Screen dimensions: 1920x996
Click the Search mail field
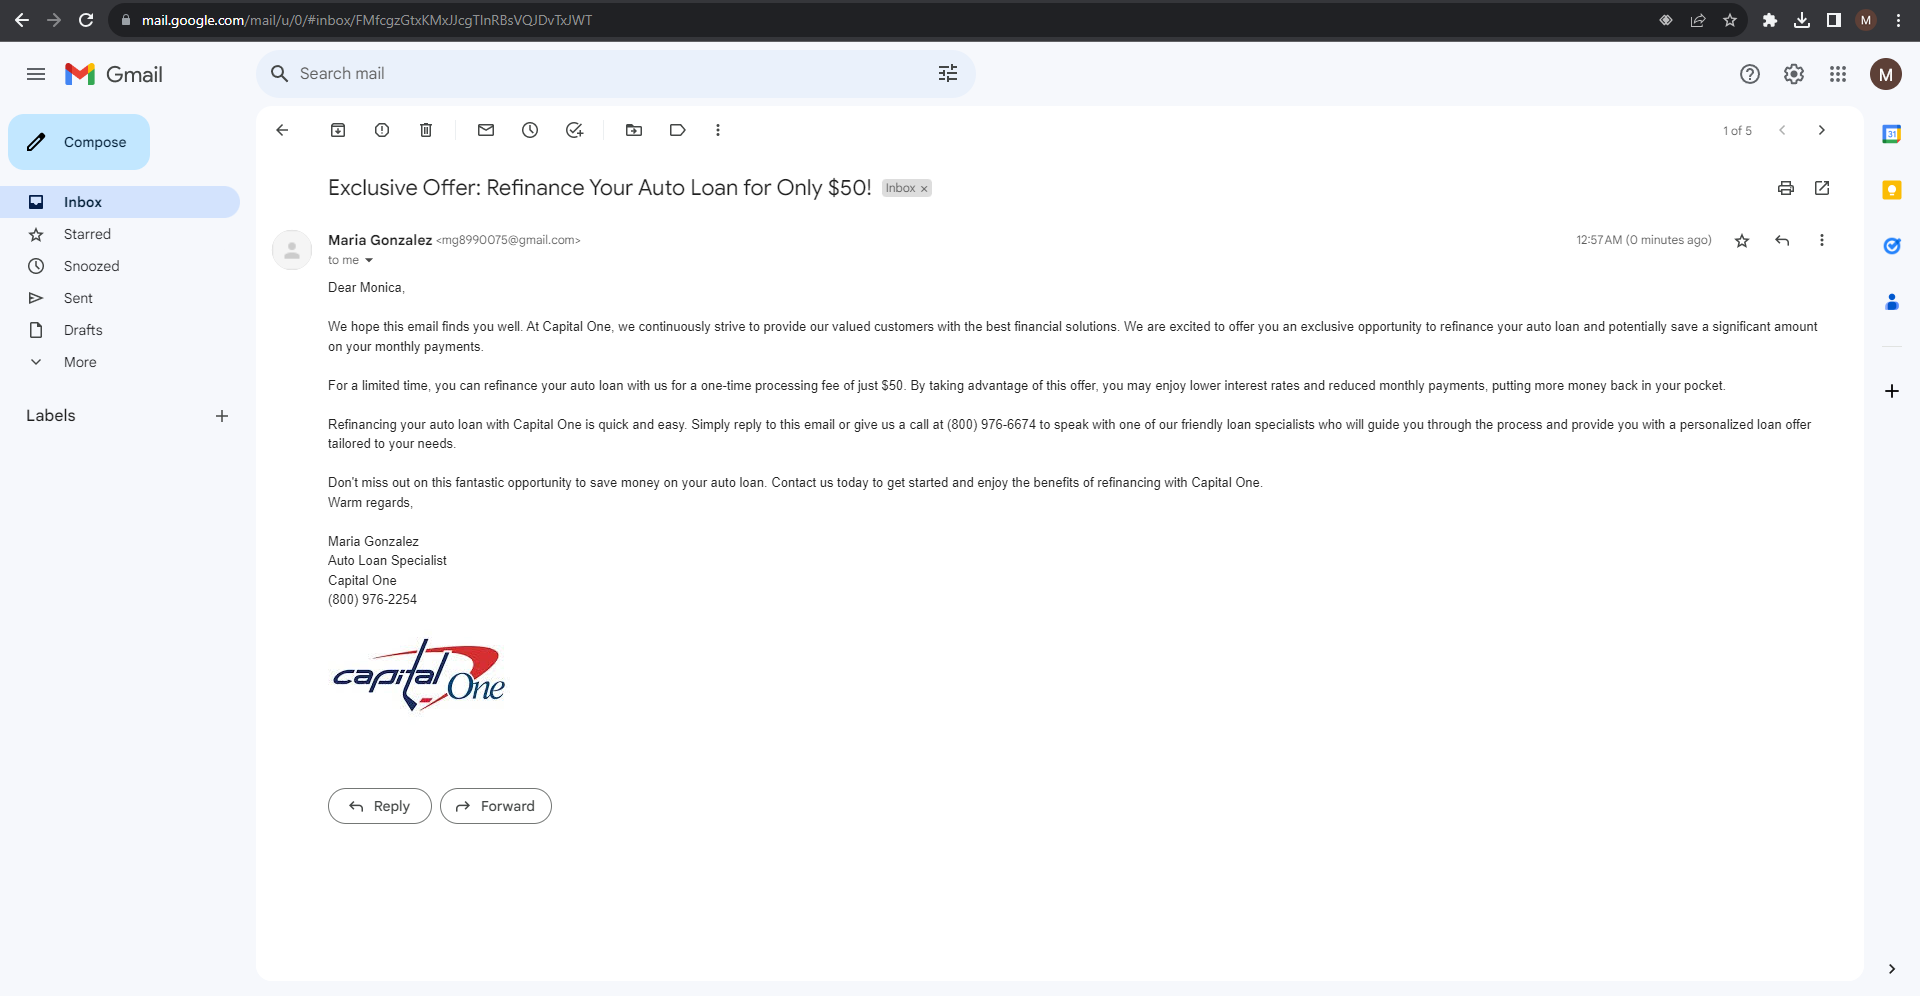[x=614, y=74]
